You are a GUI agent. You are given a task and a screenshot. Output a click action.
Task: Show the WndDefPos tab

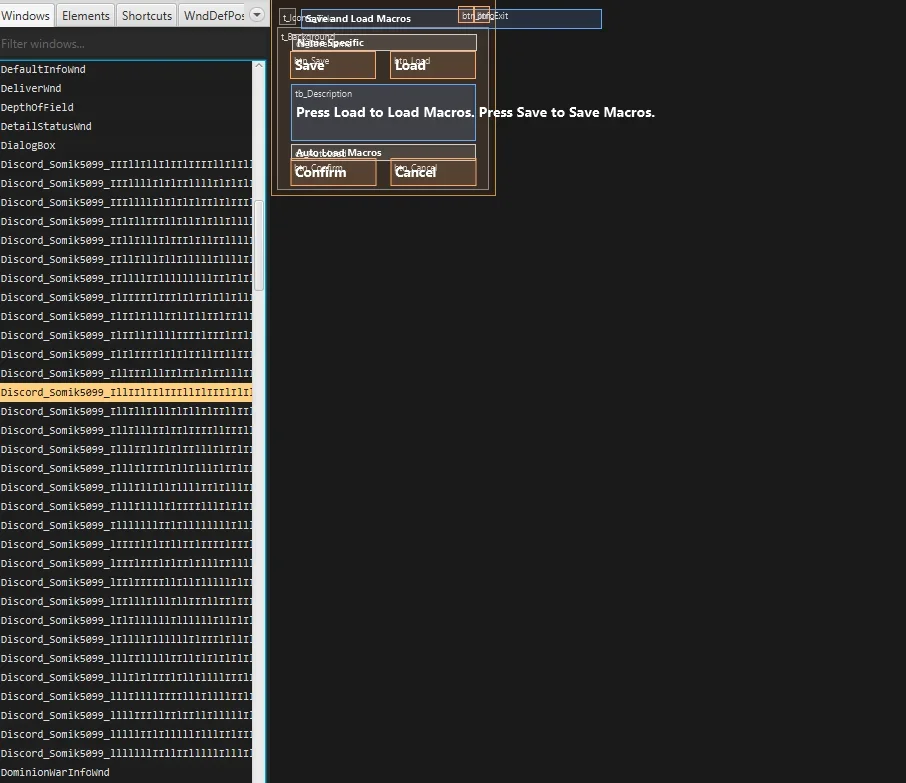213,16
